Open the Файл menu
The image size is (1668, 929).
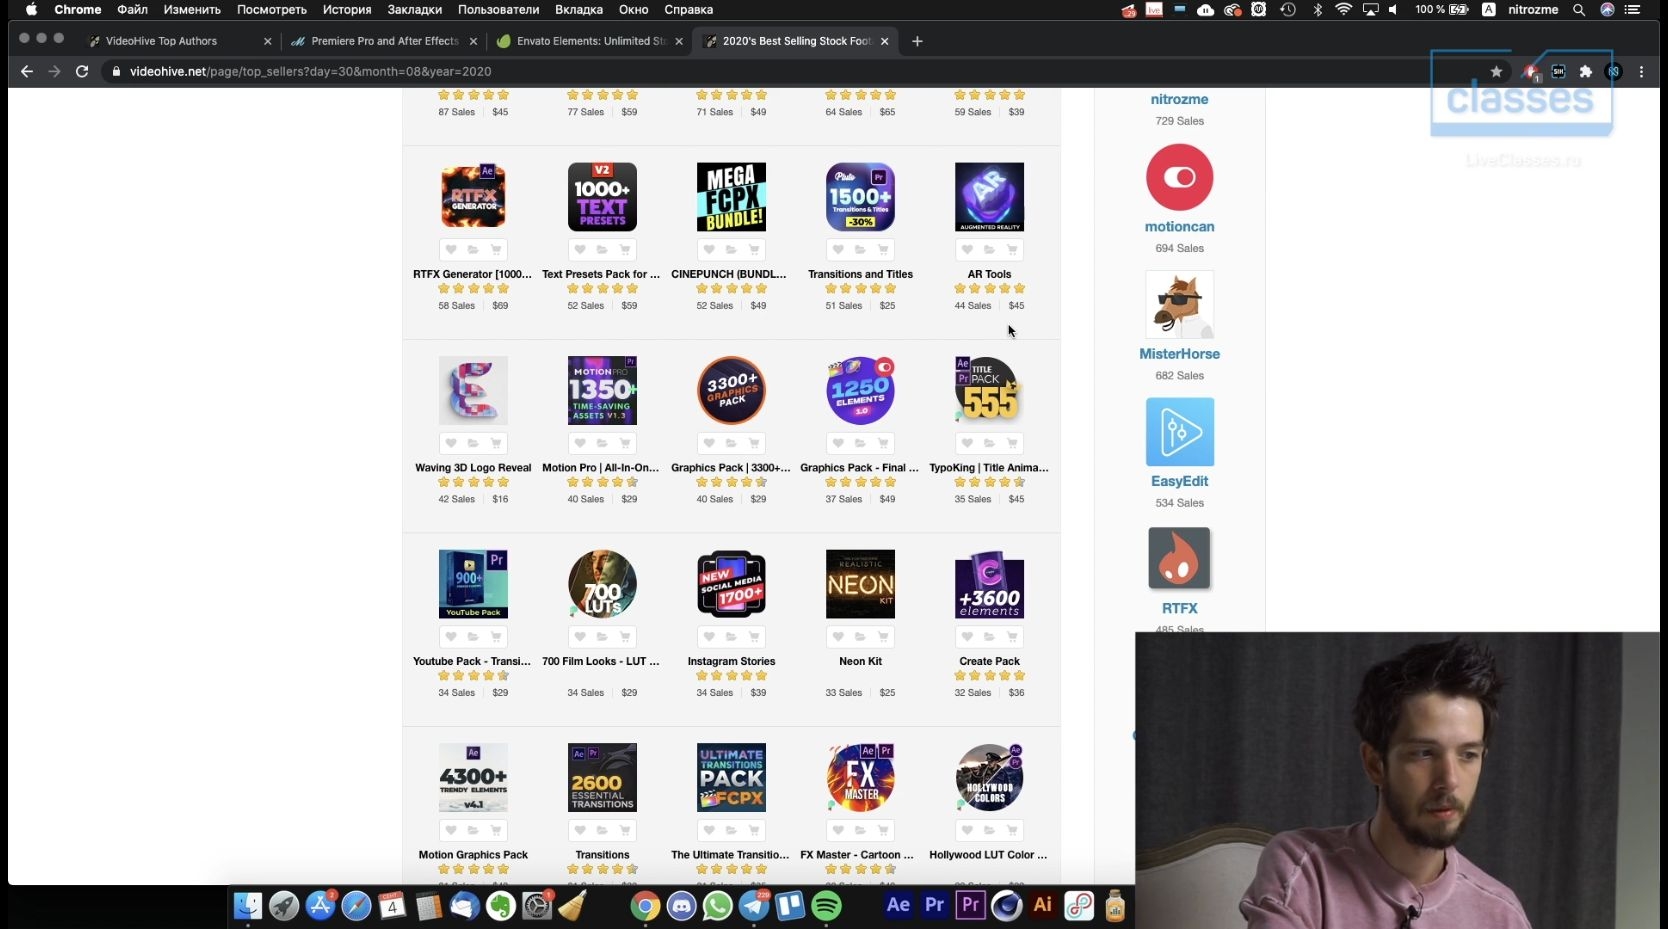pyautogui.click(x=132, y=10)
